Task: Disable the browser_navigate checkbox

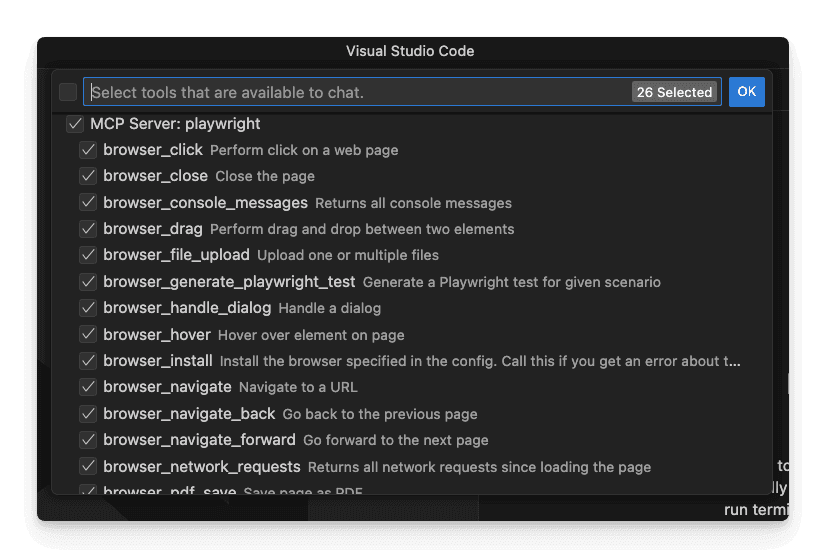Action: 88,387
